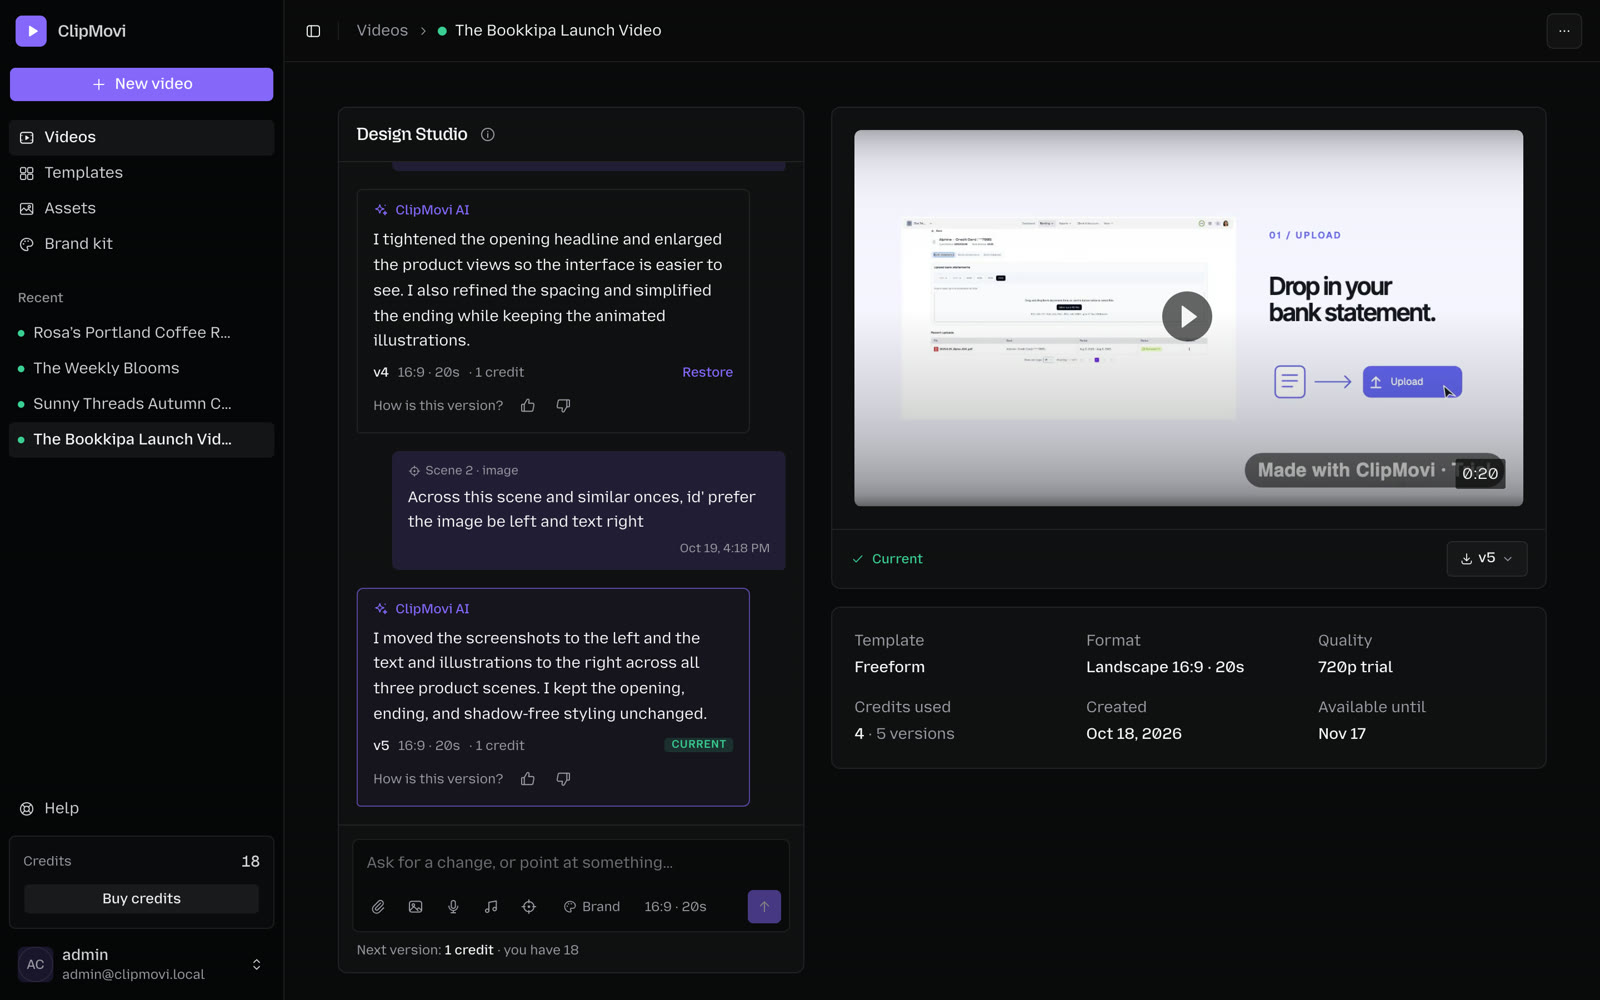Toggle the Brand option in composer
The width and height of the screenshot is (1600, 1000).
point(591,907)
